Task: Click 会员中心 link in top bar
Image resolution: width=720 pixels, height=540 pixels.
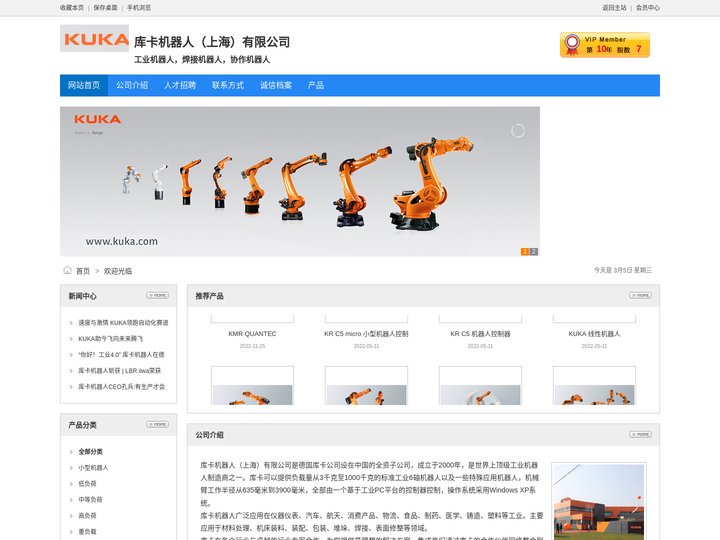Action: point(648,8)
